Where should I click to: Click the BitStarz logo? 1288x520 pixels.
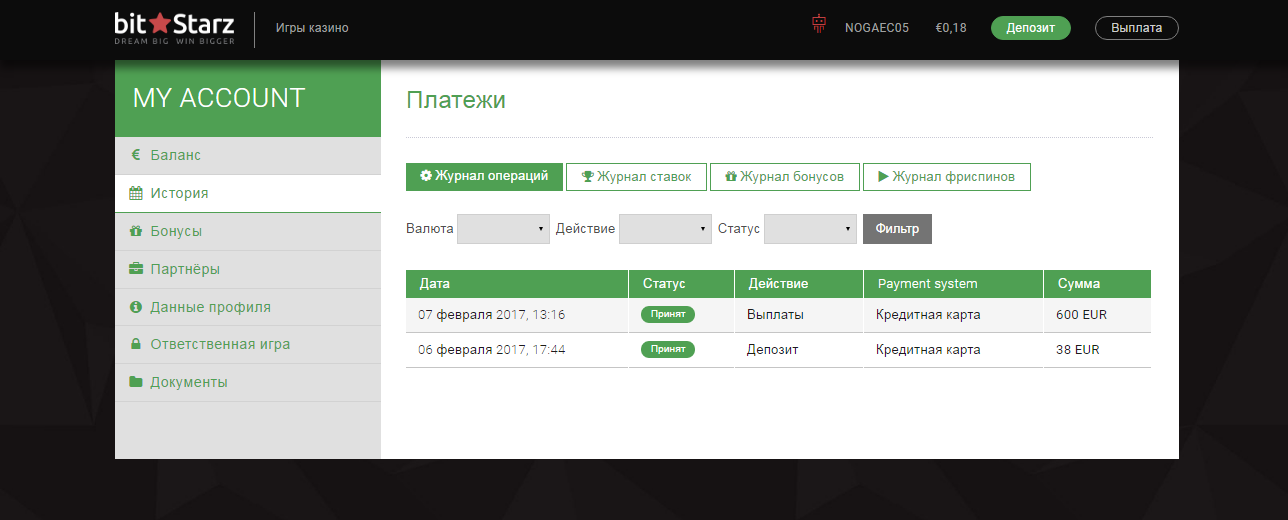[x=175, y=28]
